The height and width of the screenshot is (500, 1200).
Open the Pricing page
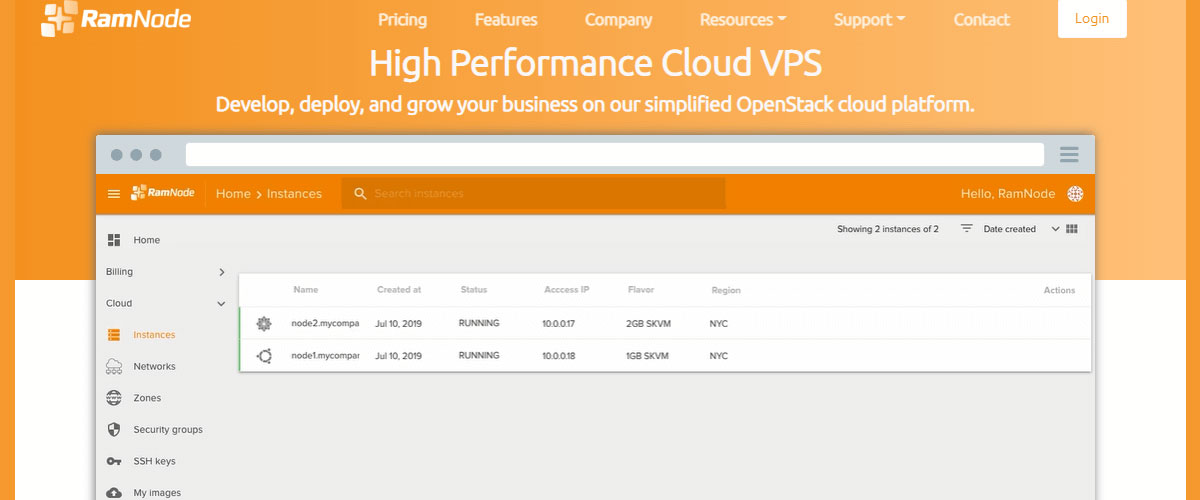pyautogui.click(x=402, y=20)
